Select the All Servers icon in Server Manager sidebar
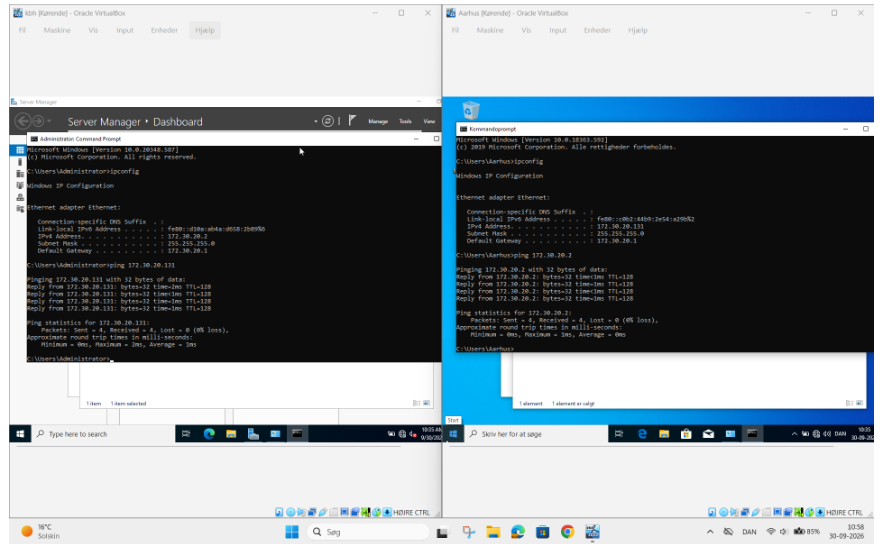The image size is (886, 551). pyautogui.click(x=20, y=174)
